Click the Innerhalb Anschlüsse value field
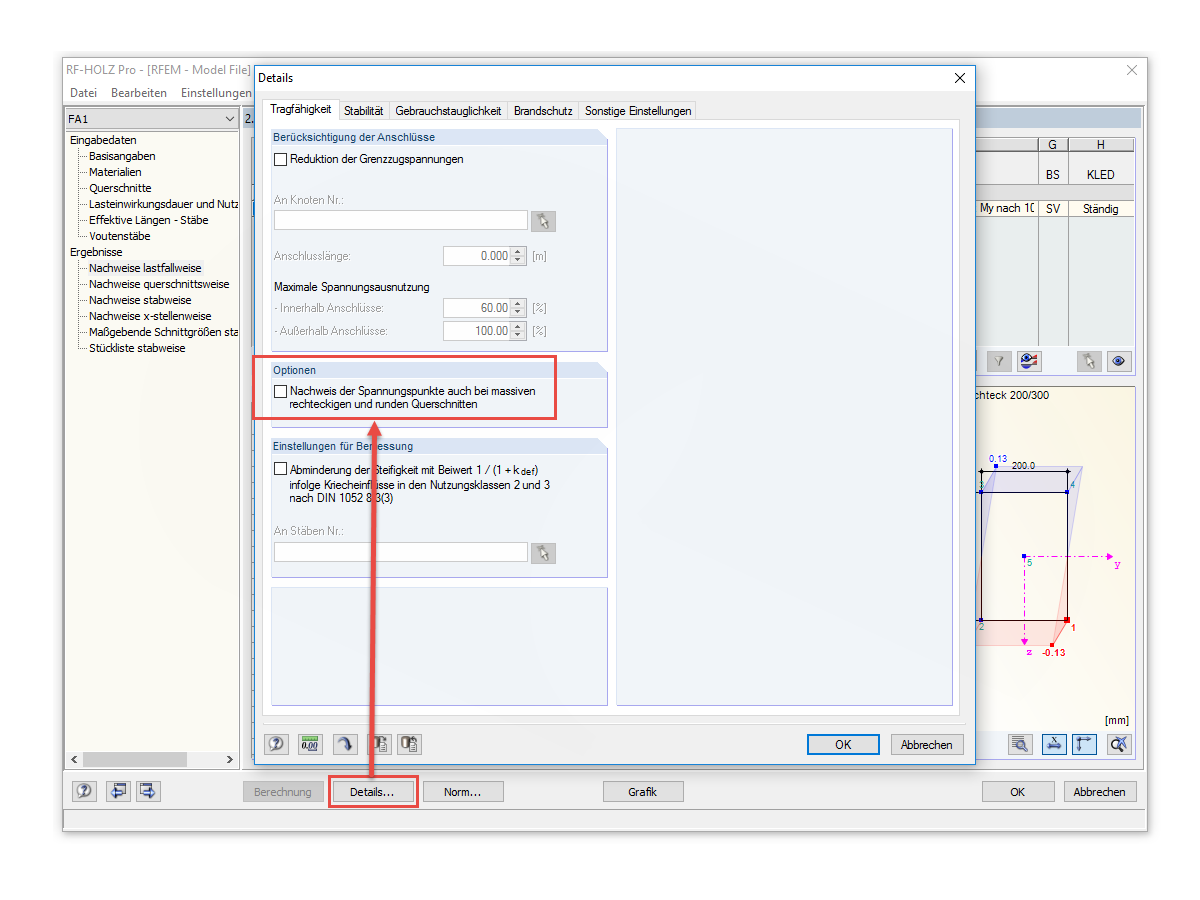Image resolution: width=1200 pixels, height=900 pixels. (x=477, y=308)
